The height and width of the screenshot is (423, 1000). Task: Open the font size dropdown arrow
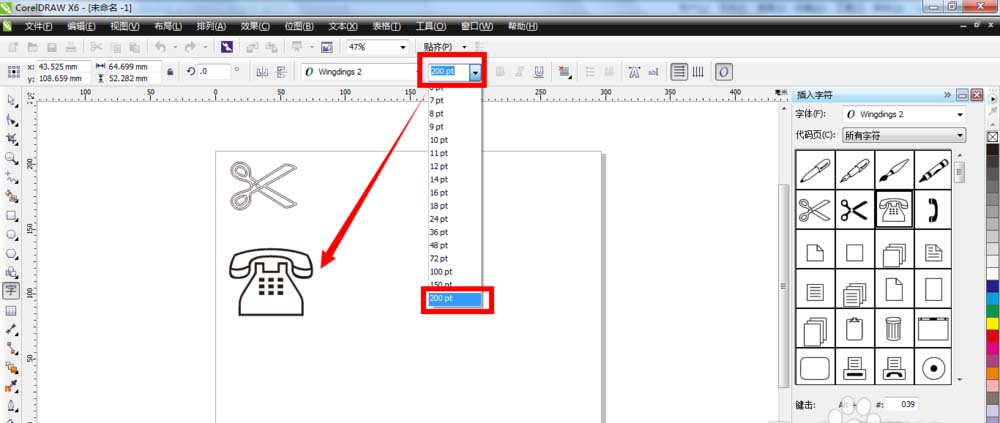[475, 72]
